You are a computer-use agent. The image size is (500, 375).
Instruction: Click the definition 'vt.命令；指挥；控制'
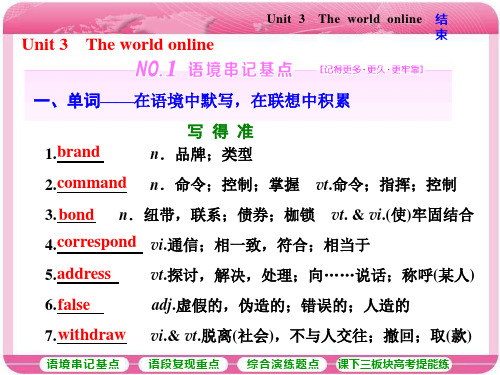coord(386,185)
